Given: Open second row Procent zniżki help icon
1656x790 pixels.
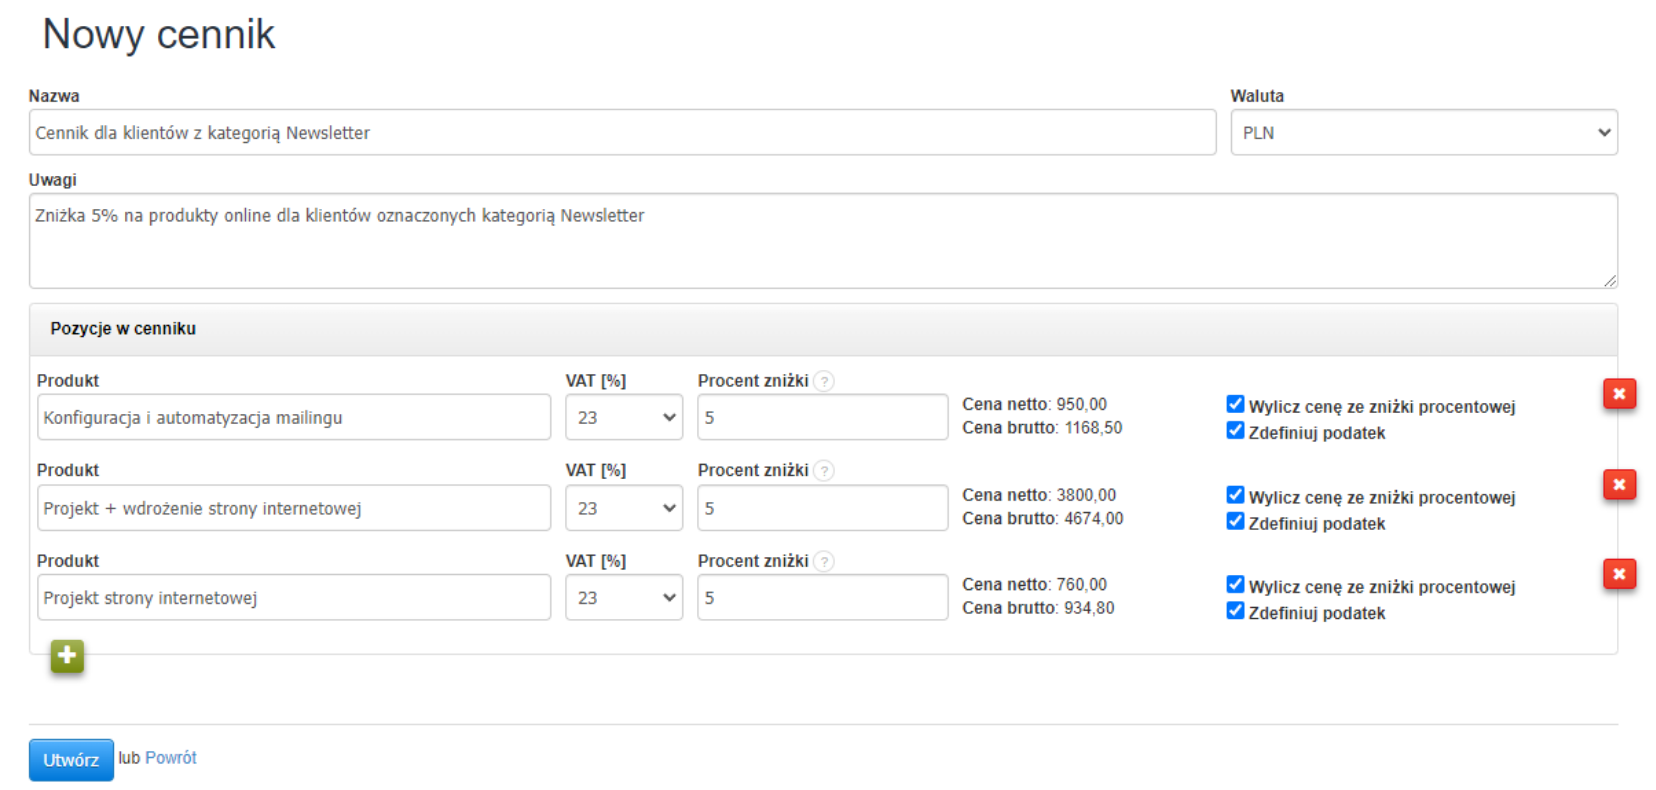Looking at the screenshot, I should coord(824,470).
